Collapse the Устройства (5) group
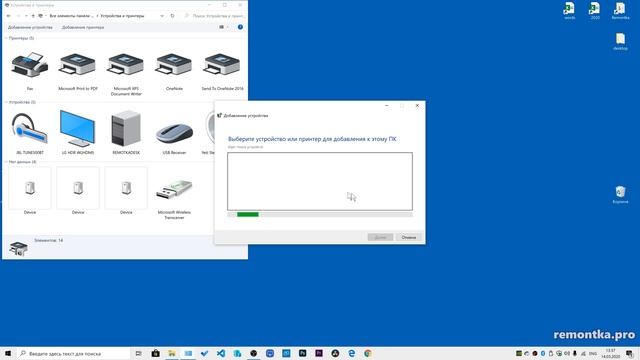This screenshot has width=640, height=360. click(x=6, y=102)
